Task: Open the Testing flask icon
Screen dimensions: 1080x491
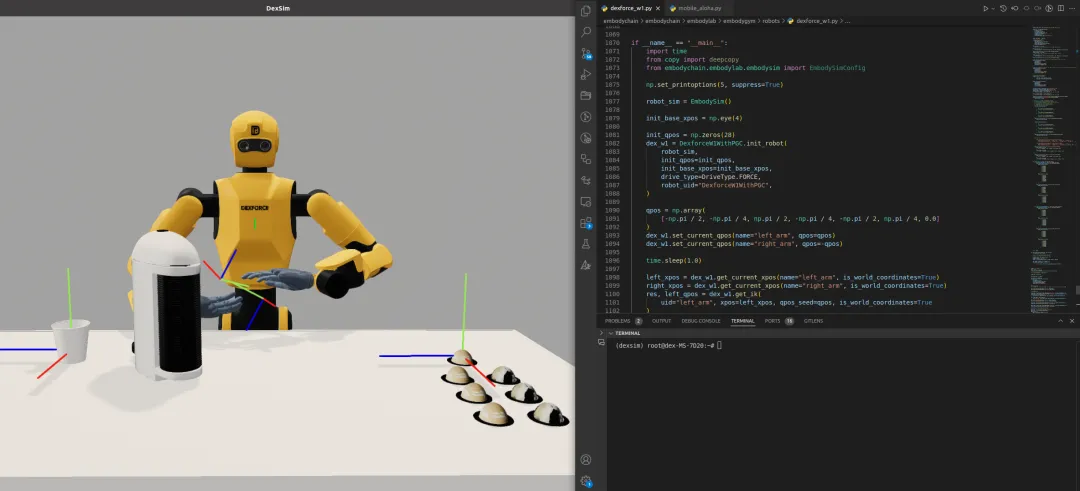Action: (x=586, y=244)
